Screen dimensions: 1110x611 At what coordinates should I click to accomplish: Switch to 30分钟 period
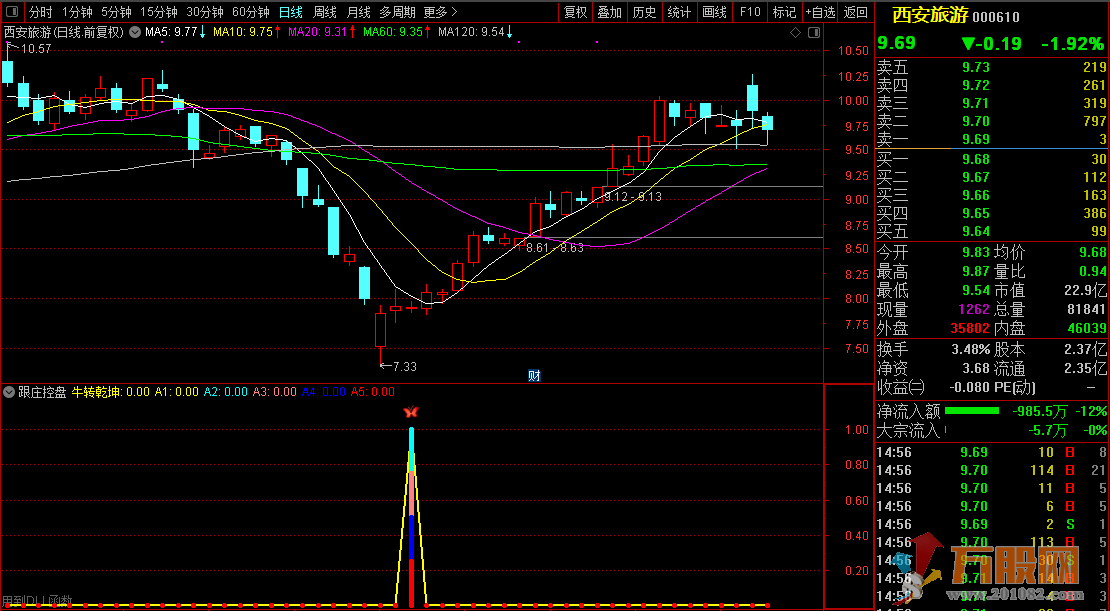205,12
